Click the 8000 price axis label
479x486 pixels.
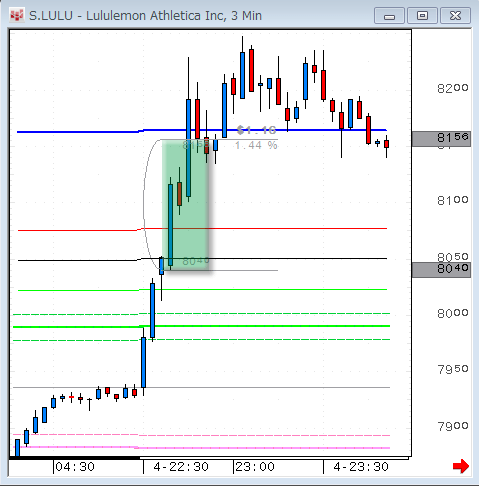click(x=452, y=313)
